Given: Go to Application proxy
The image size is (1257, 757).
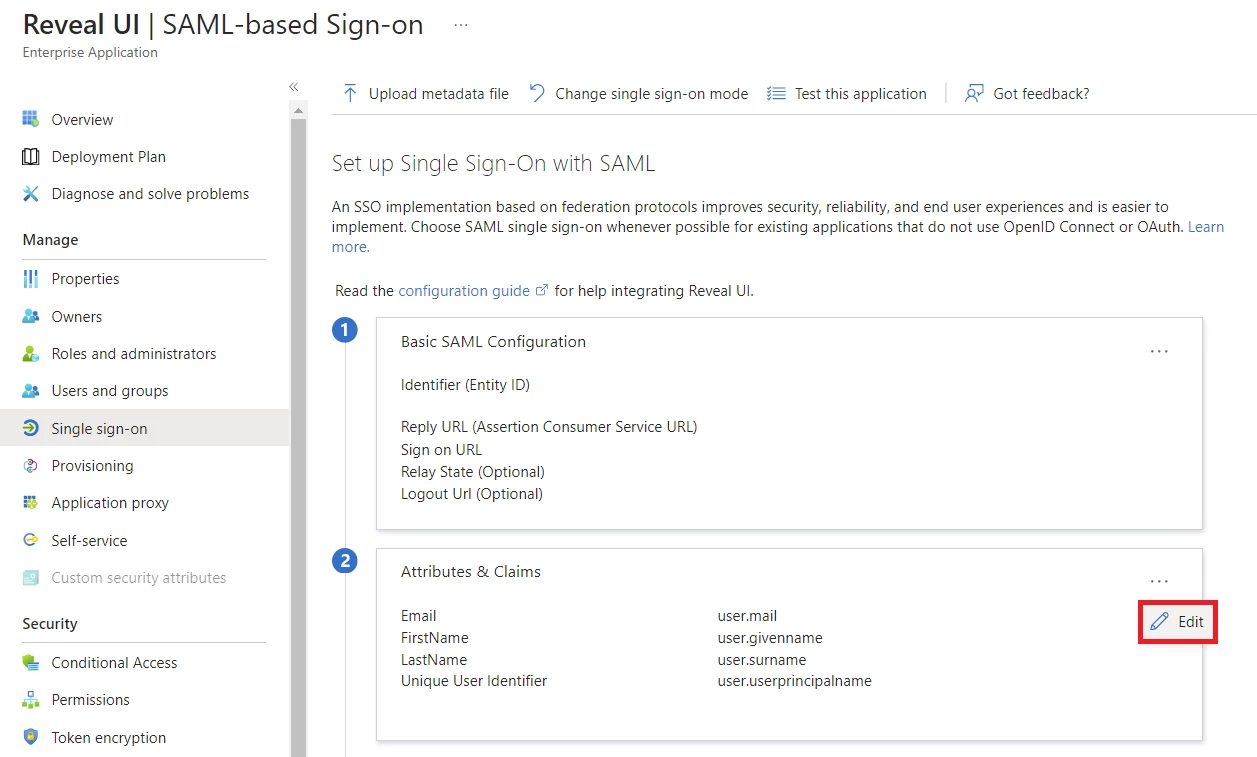Looking at the screenshot, I should 144,503.
